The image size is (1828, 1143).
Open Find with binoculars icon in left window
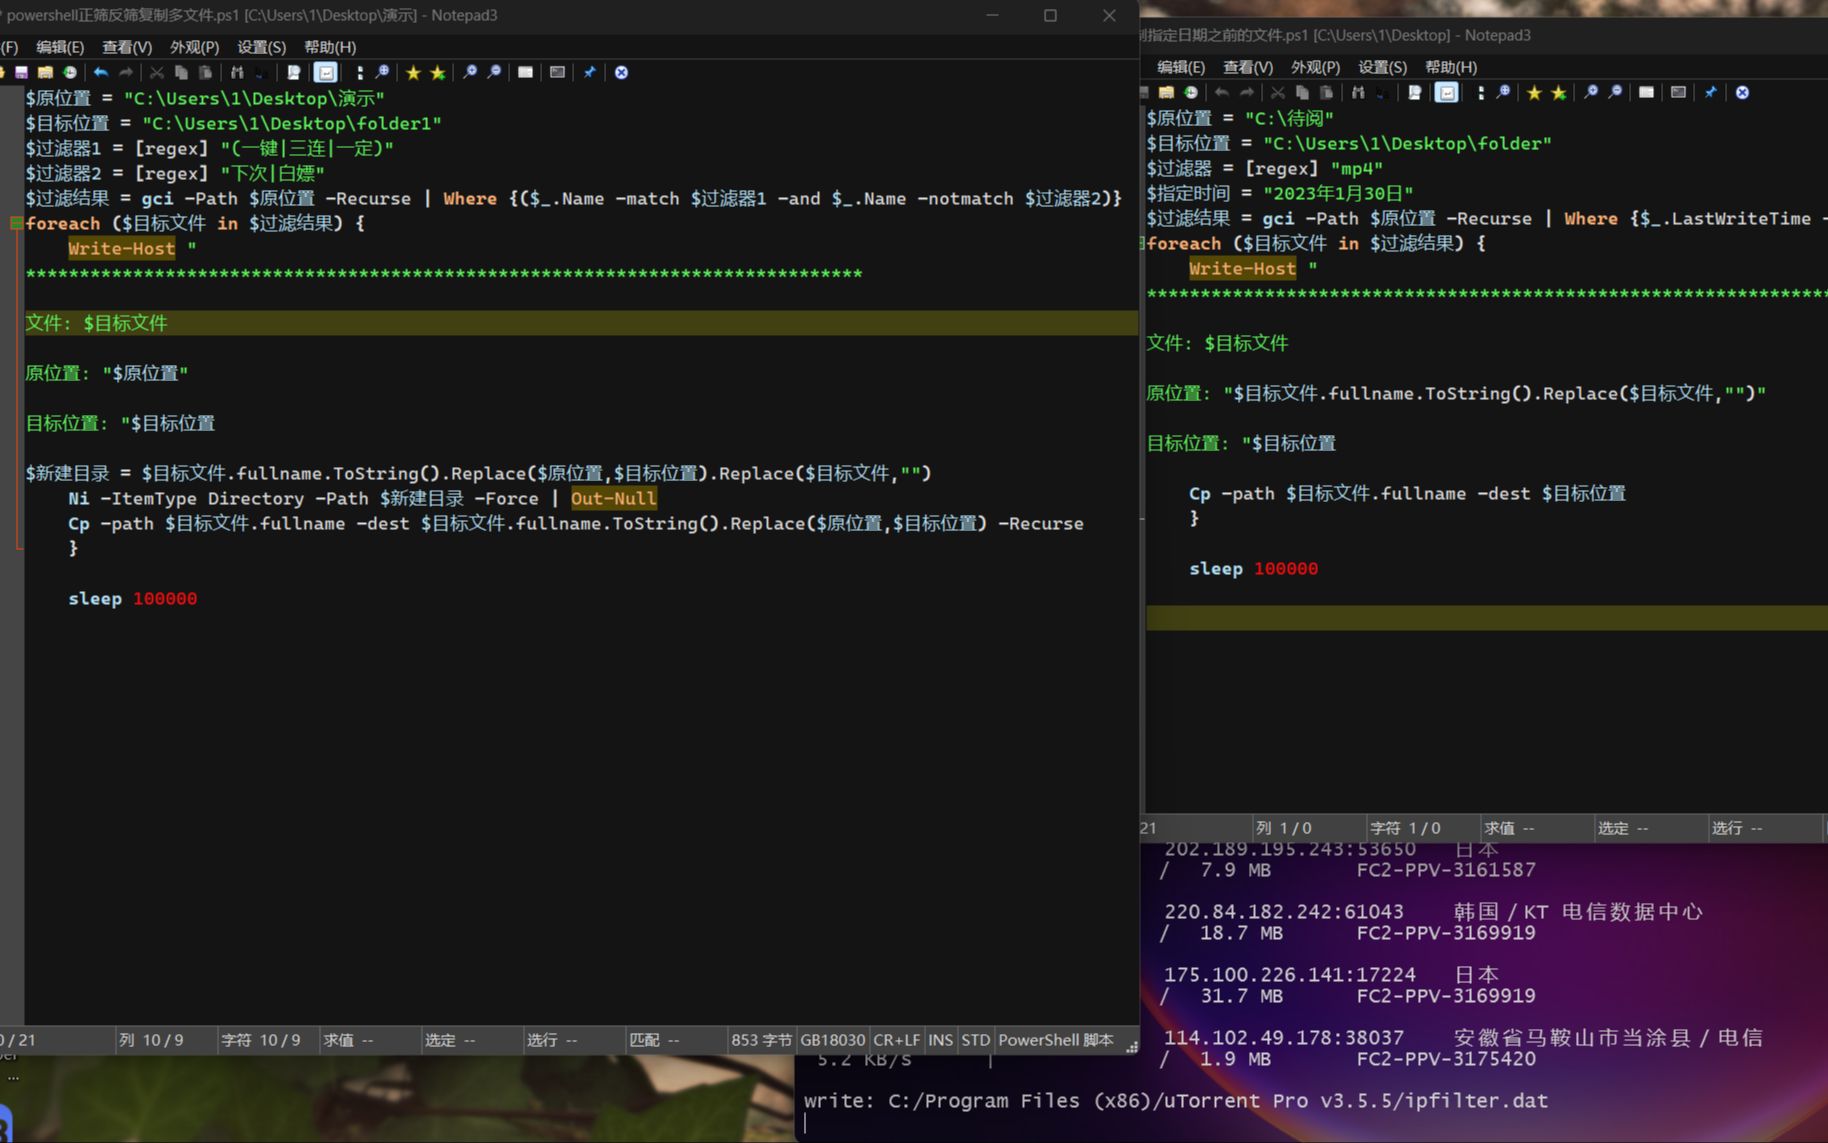point(237,72)
